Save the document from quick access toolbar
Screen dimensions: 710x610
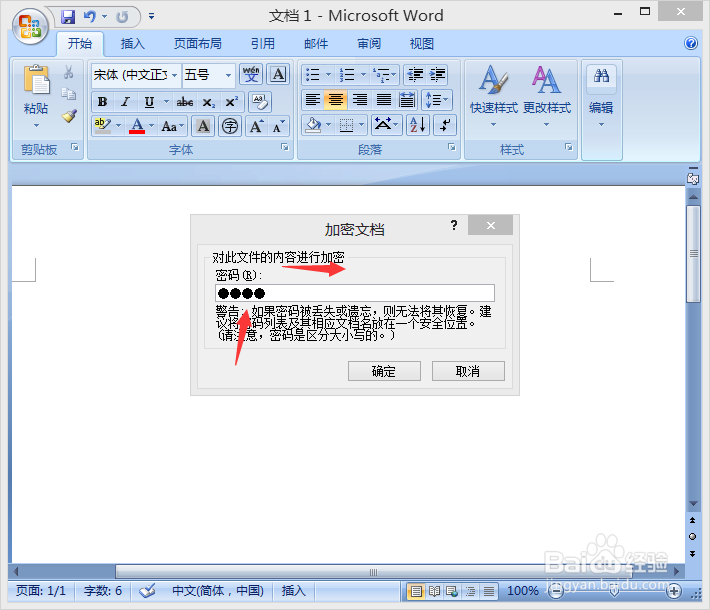(x=68, y=17)
